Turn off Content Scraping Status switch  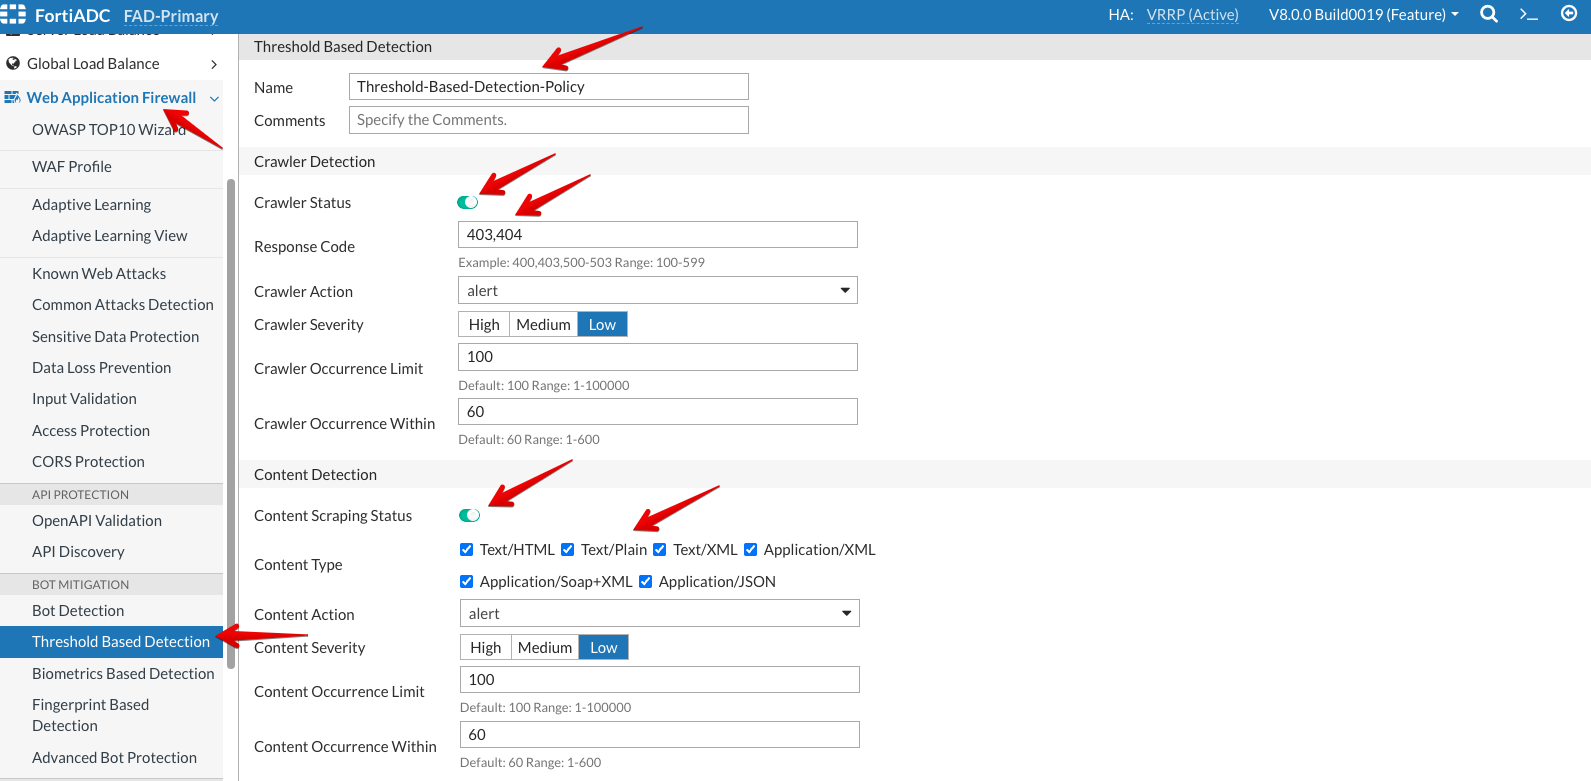coord(469,515)
